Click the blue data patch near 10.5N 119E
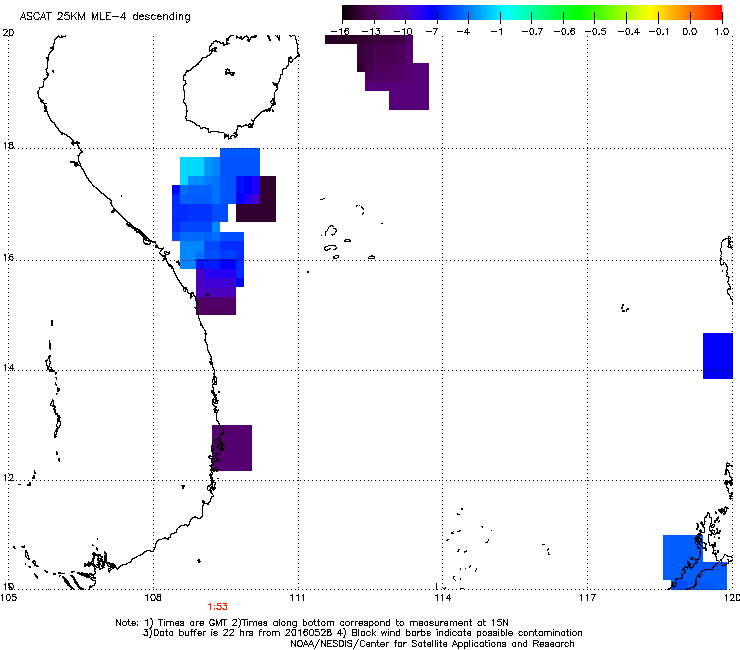Image resolution: width=740 pixels, height=650 pixels. [x=684, y=559]
